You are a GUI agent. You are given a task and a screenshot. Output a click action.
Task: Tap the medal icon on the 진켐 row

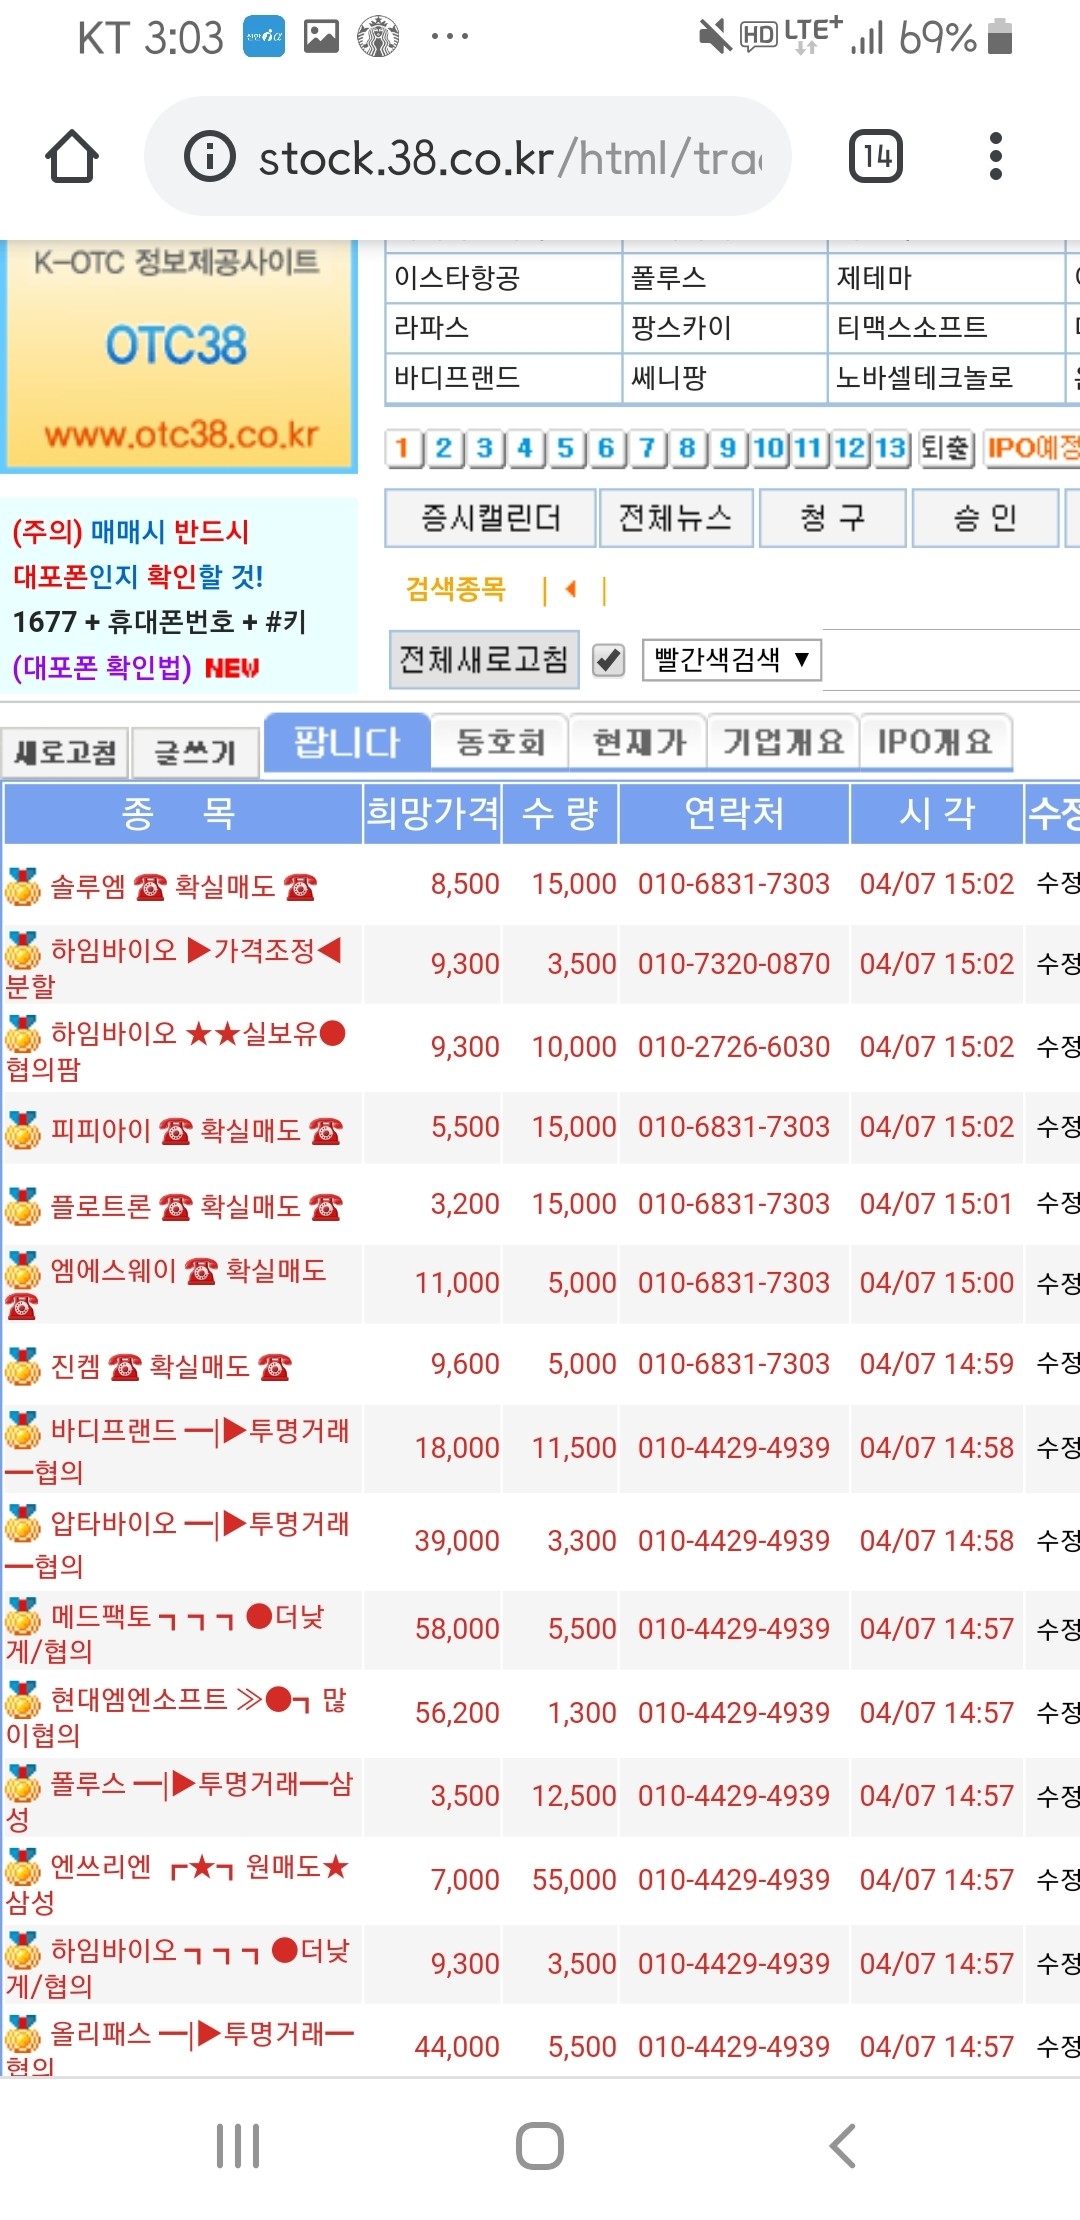pyautogui.click(x=22, y=1366)
